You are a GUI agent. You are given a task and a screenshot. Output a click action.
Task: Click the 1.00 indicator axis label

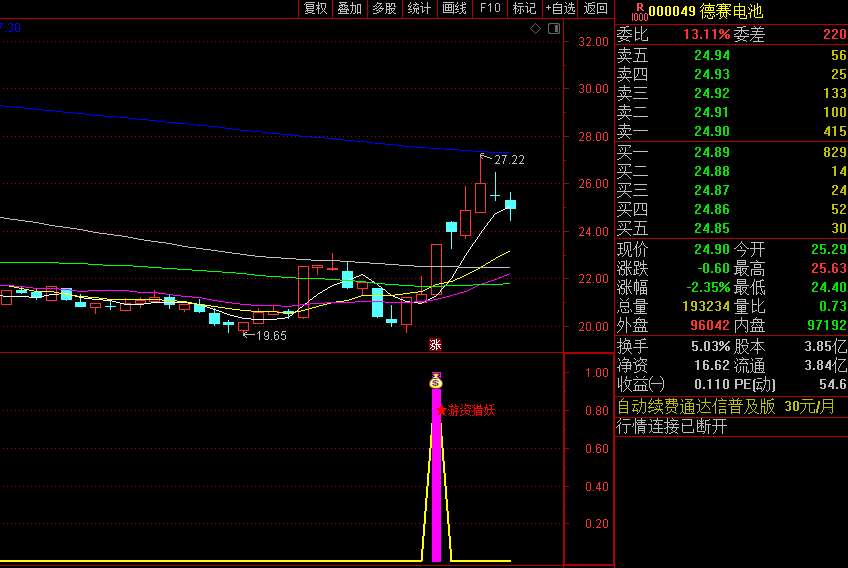click(x=597, y=373)
